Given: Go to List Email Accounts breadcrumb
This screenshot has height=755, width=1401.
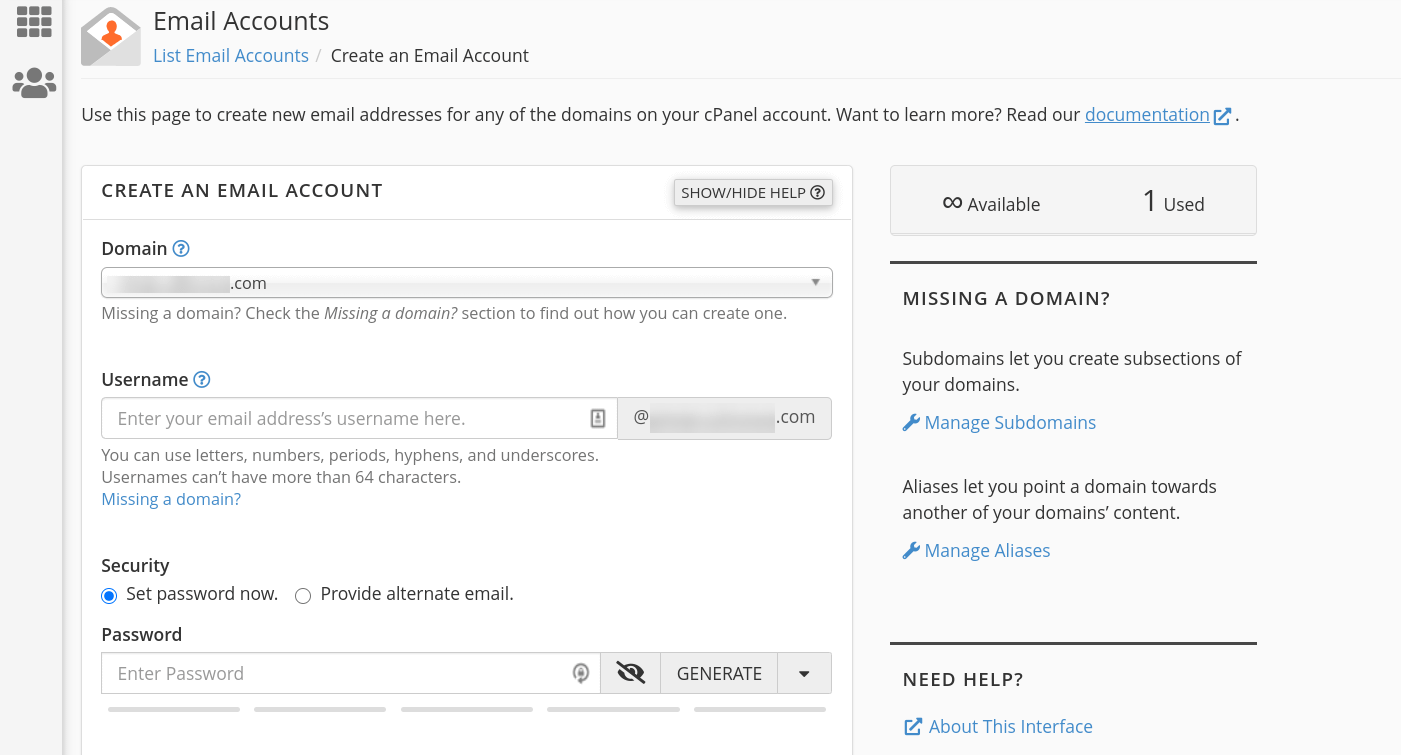Looking at the screenshot, I should point(231,55).
